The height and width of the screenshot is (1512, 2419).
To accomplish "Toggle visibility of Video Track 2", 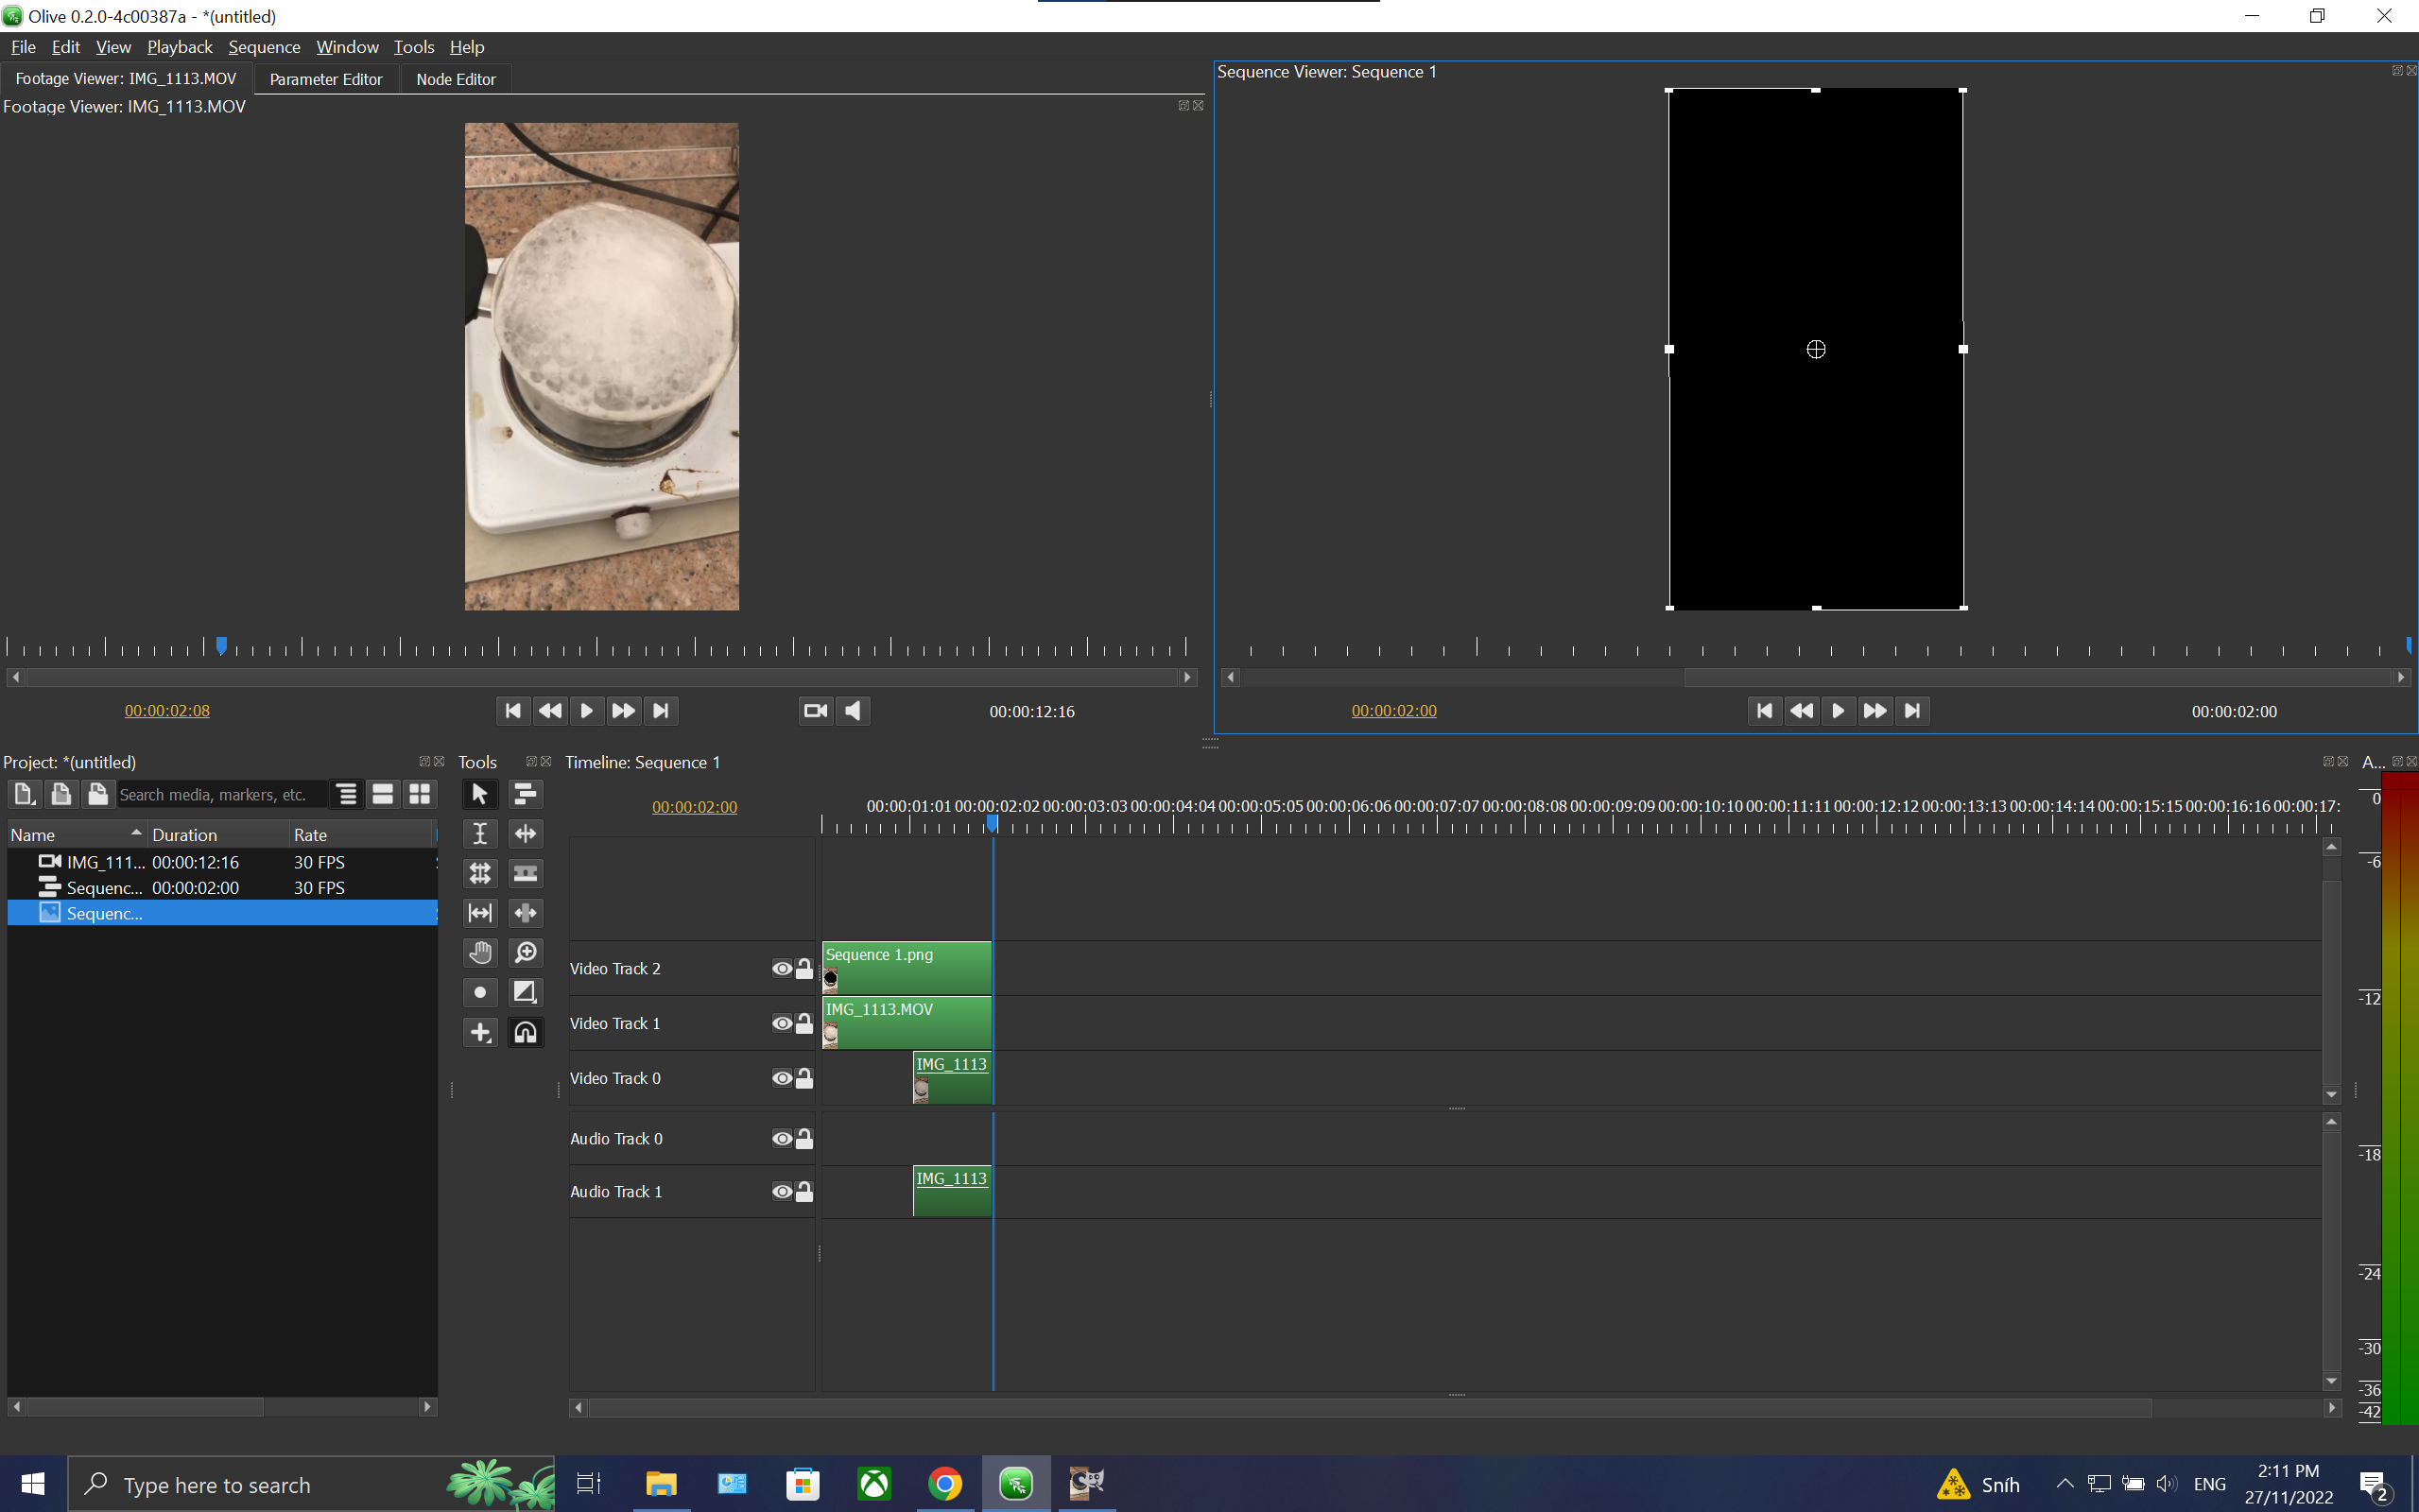I will (782, 968).
